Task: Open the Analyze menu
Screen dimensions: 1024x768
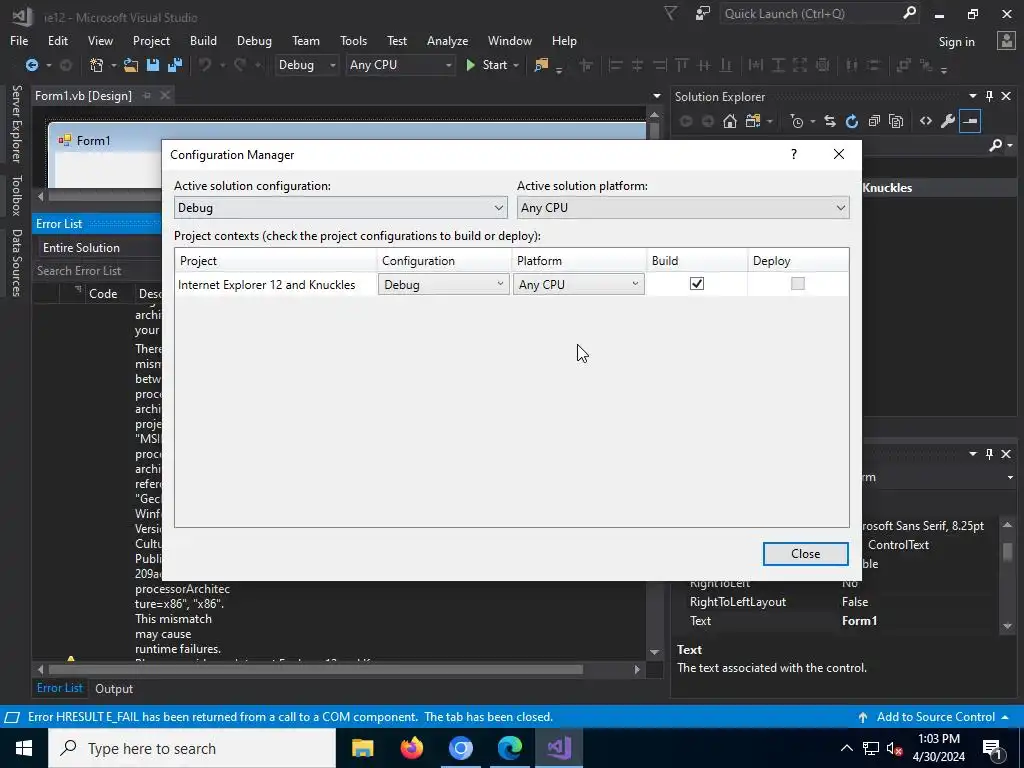Action: click(x=447, y=40)
